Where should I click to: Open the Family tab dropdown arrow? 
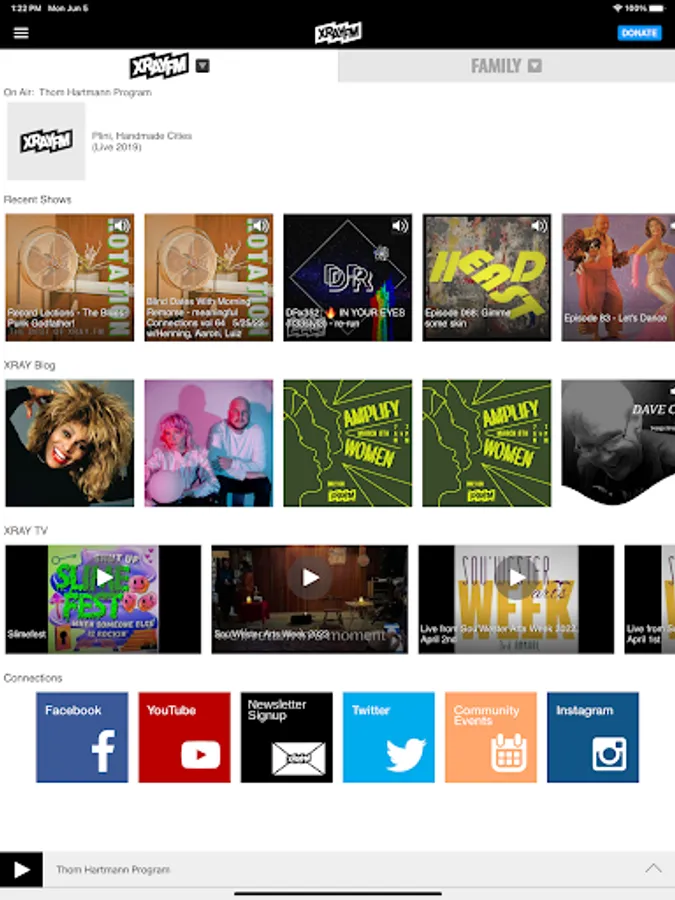[x=534, y=65]
